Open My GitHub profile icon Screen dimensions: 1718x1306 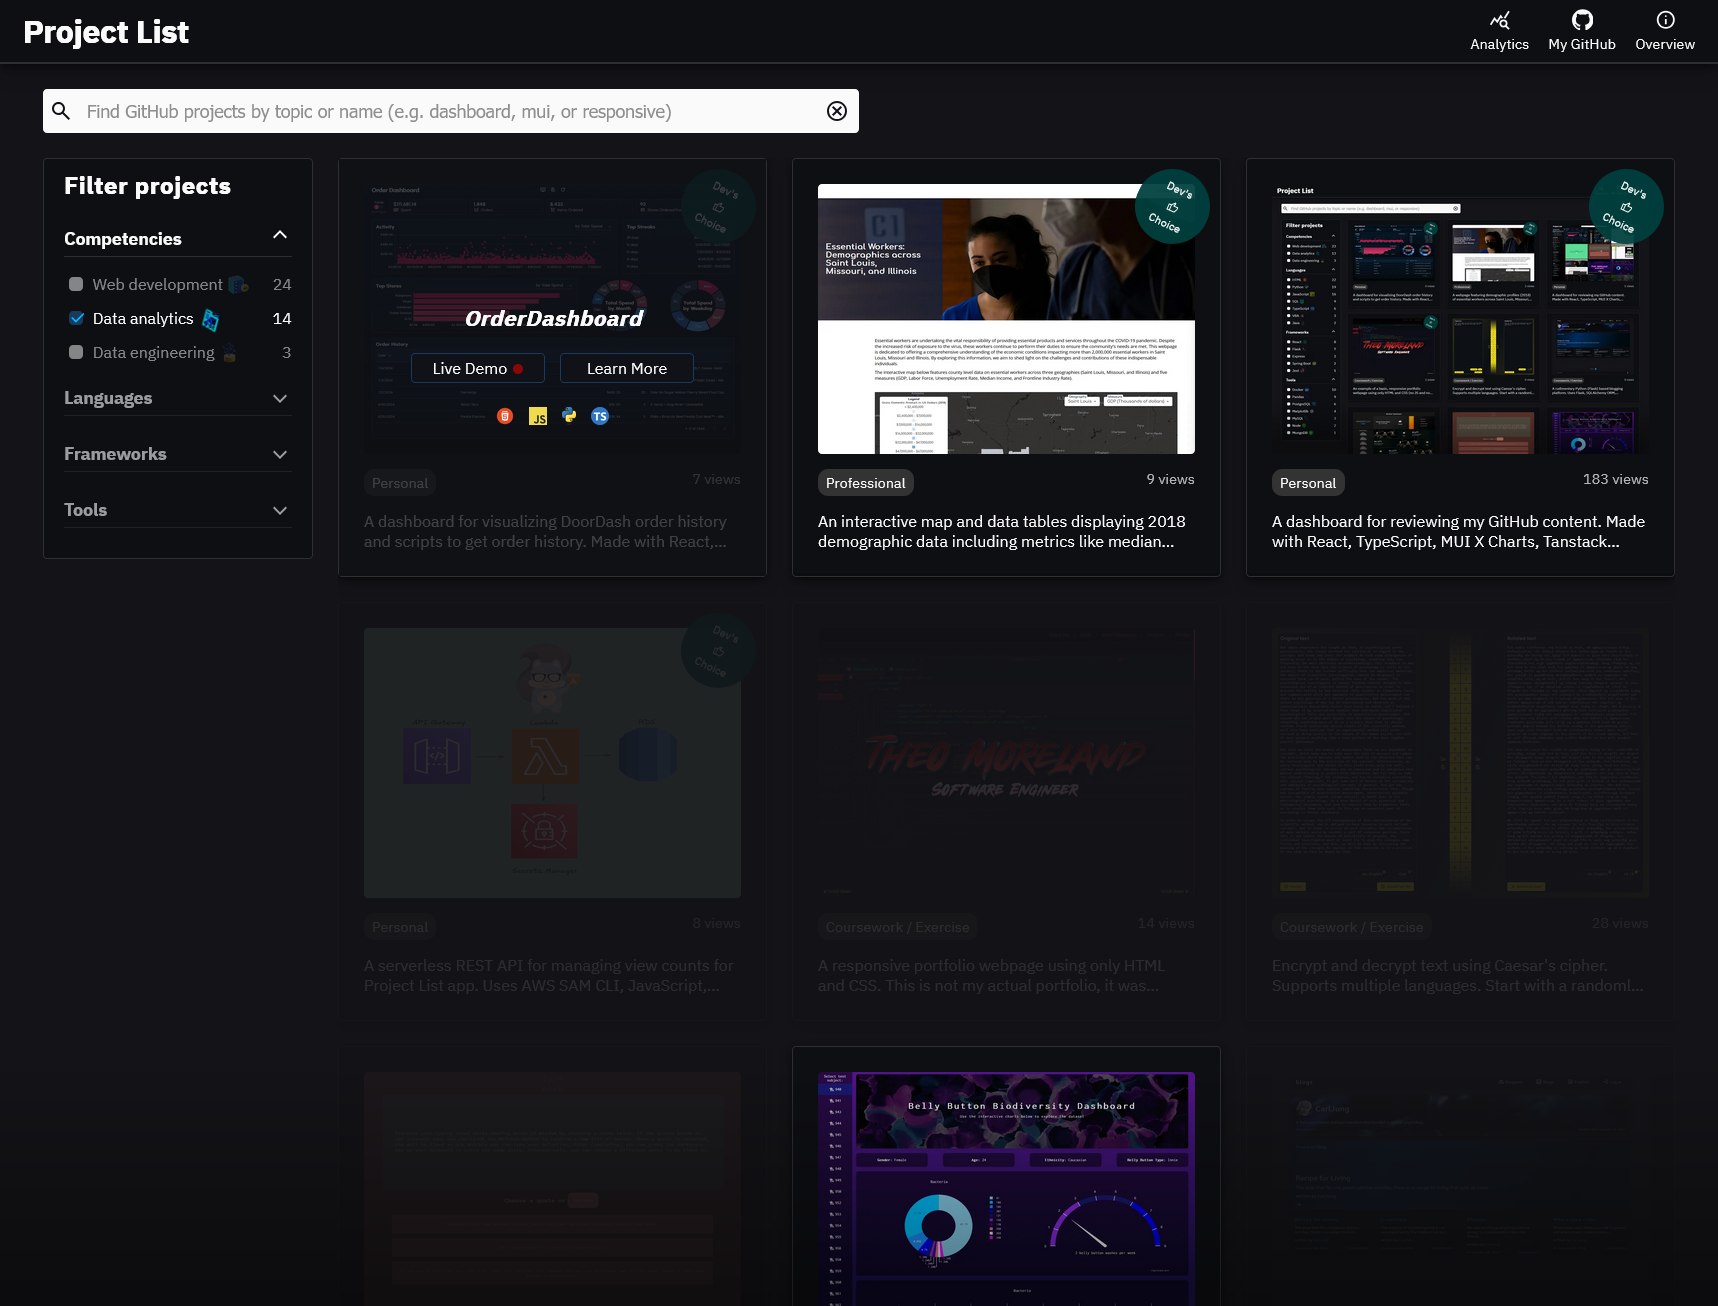click(1581, 21)
